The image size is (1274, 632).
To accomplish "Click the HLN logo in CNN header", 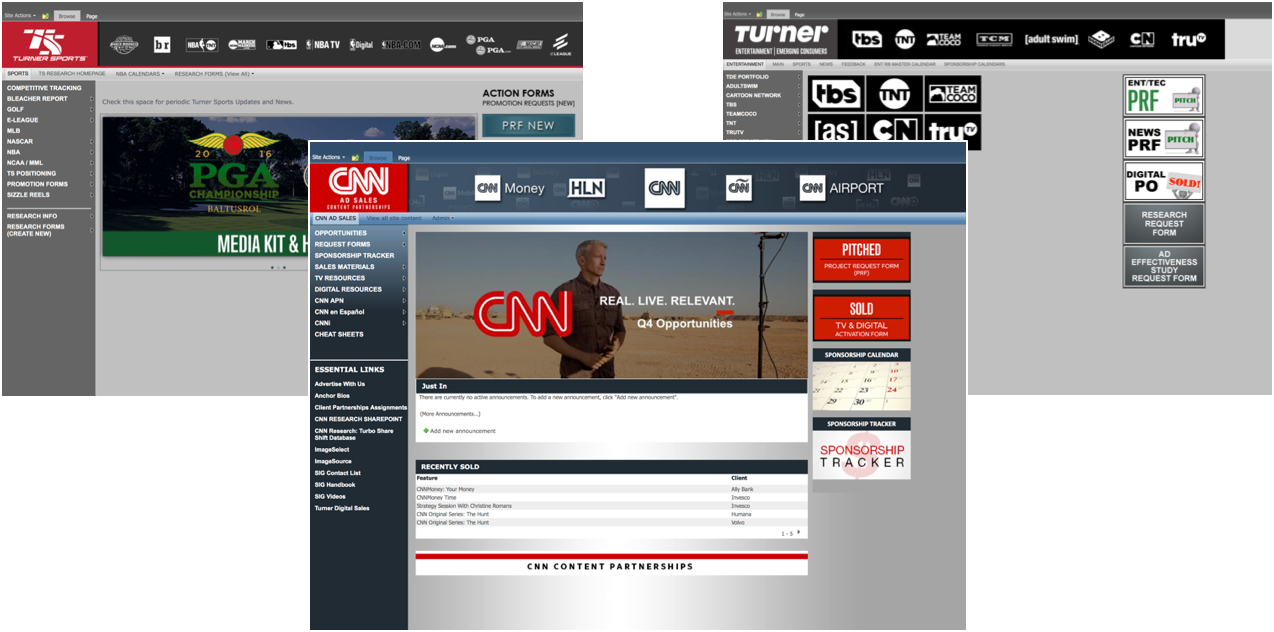I will [587, 188].
